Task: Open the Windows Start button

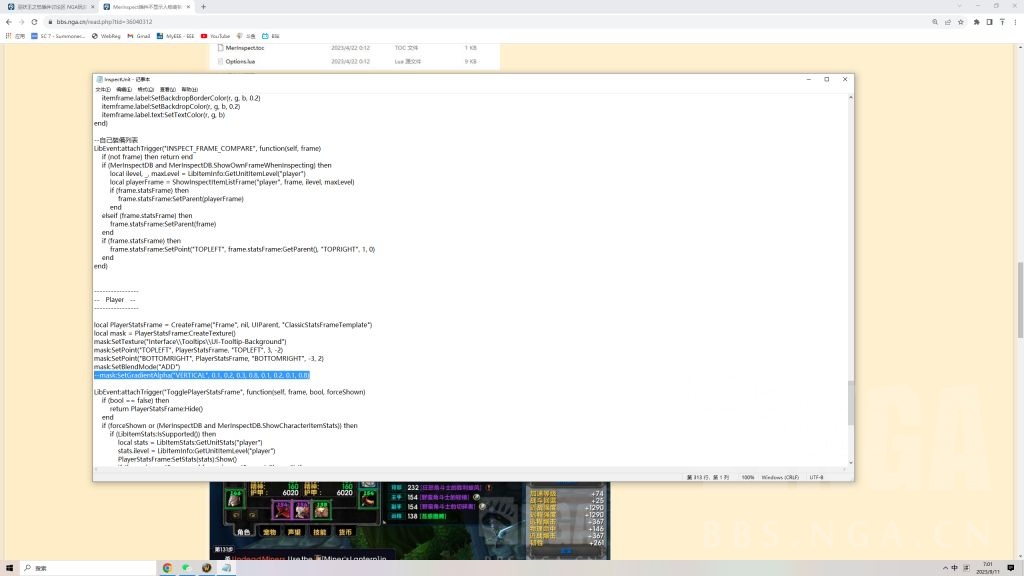Action: pyautogui.click(x=9, y=568)
